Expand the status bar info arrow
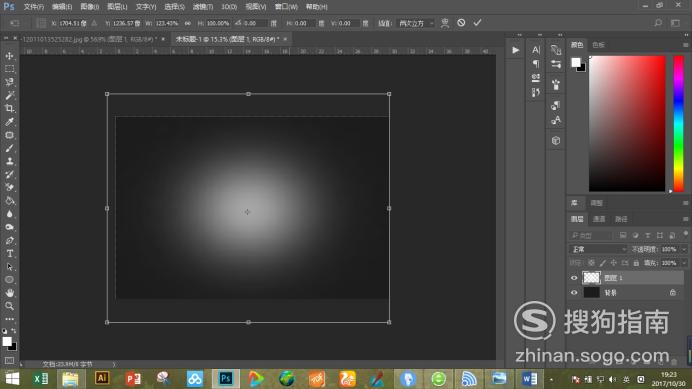This screenshot has width=692, height=389. tap(114, 364)
